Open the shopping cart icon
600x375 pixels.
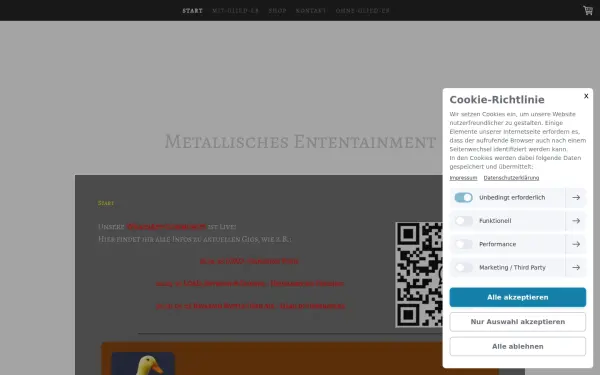[588, 10]
